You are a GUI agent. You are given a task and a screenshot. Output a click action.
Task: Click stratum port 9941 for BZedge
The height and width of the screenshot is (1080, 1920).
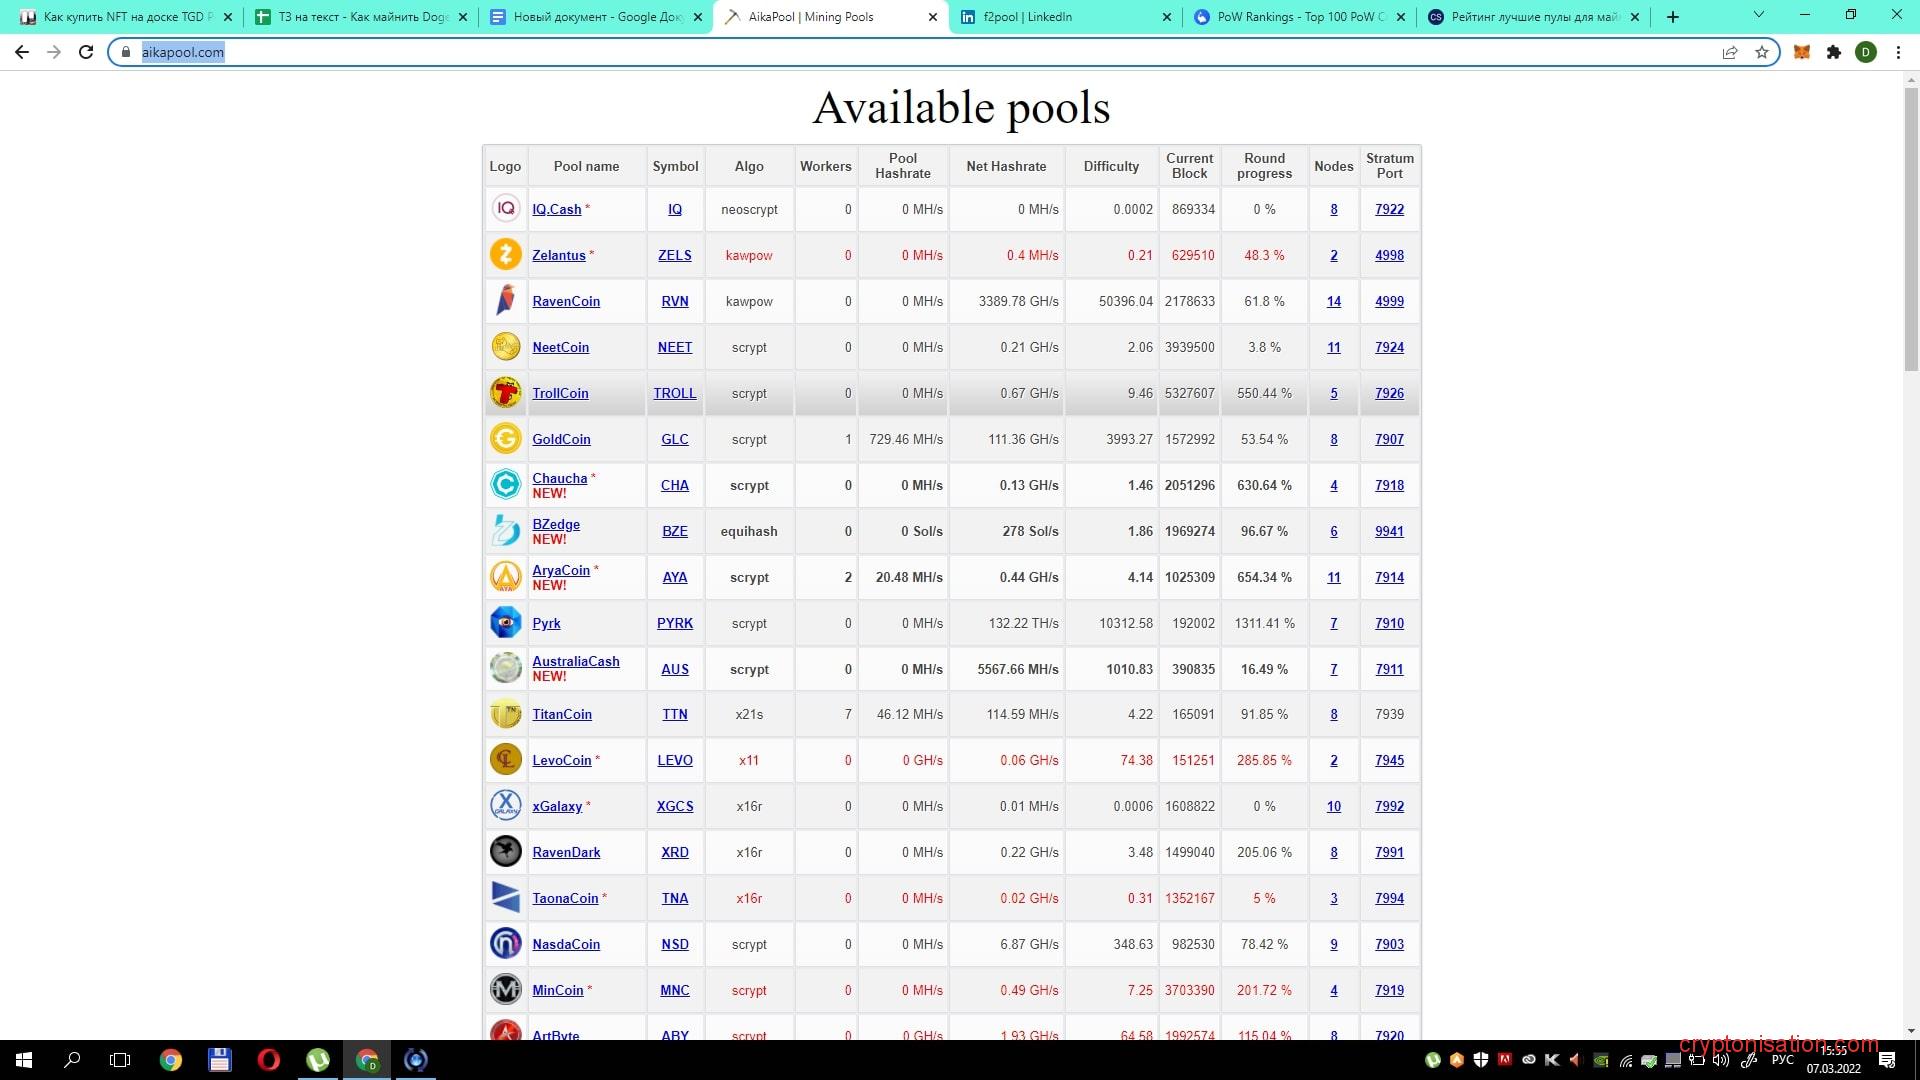point(1389,531)
